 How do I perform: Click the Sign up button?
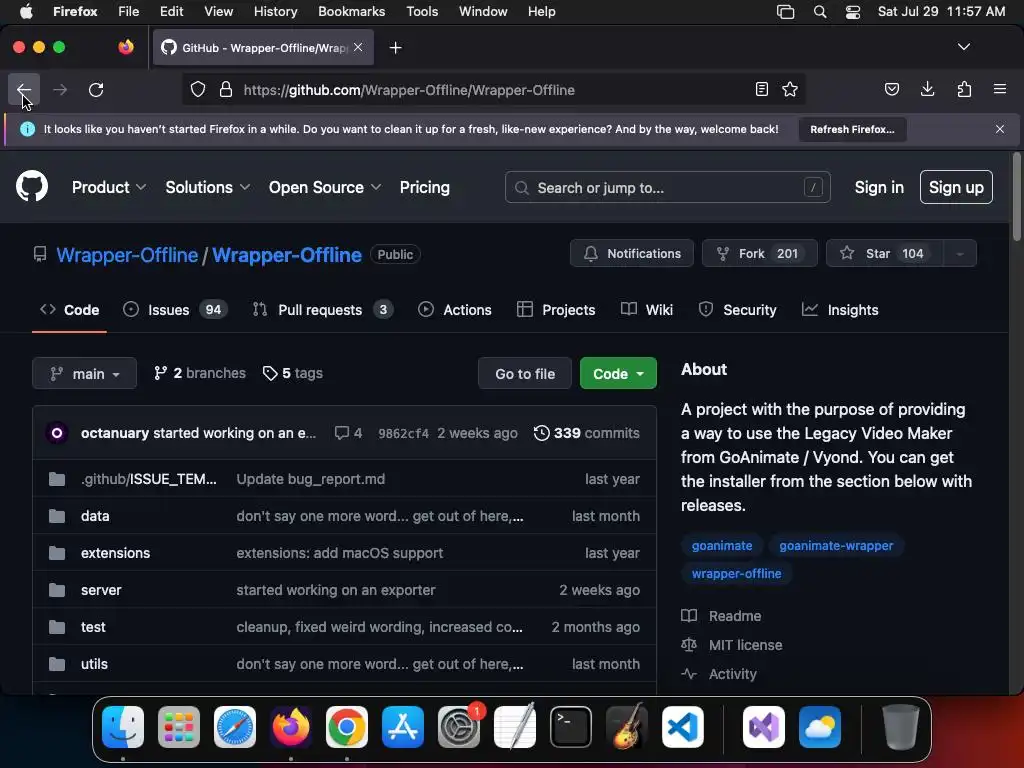[x=956, y=187]
